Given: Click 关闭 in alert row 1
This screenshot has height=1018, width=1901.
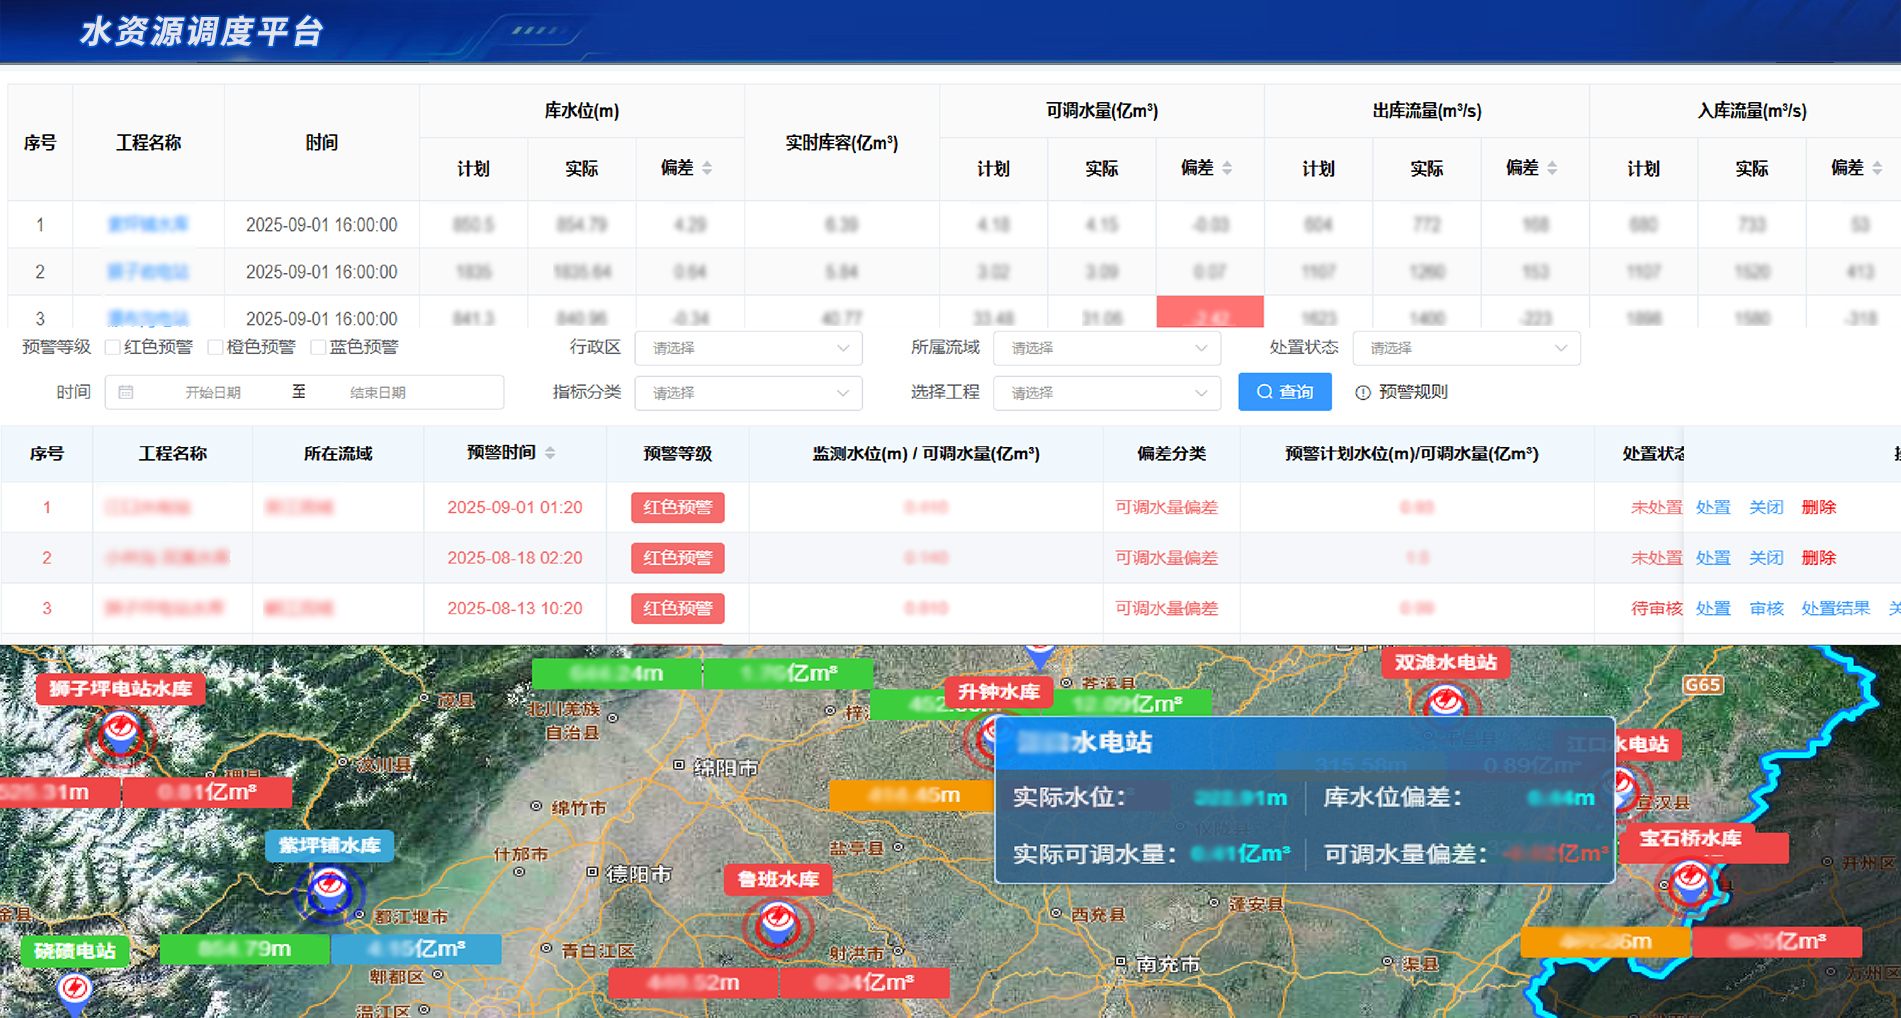Looking at the screenshot, I should pos(1766,507).
